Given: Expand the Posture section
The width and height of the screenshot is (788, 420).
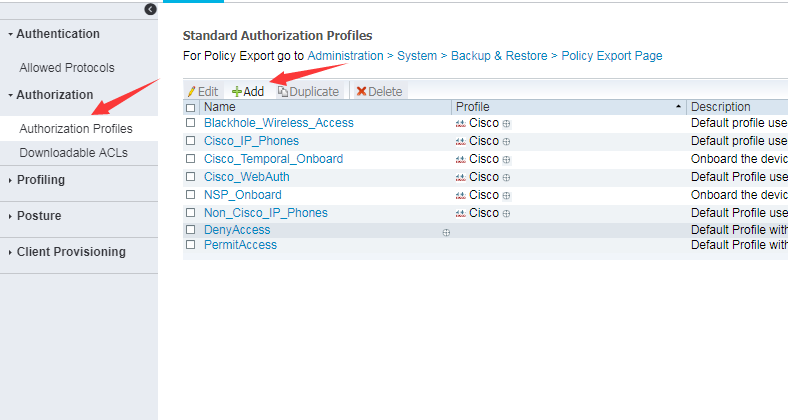Looking at the screenshot, I should point(38,216).
